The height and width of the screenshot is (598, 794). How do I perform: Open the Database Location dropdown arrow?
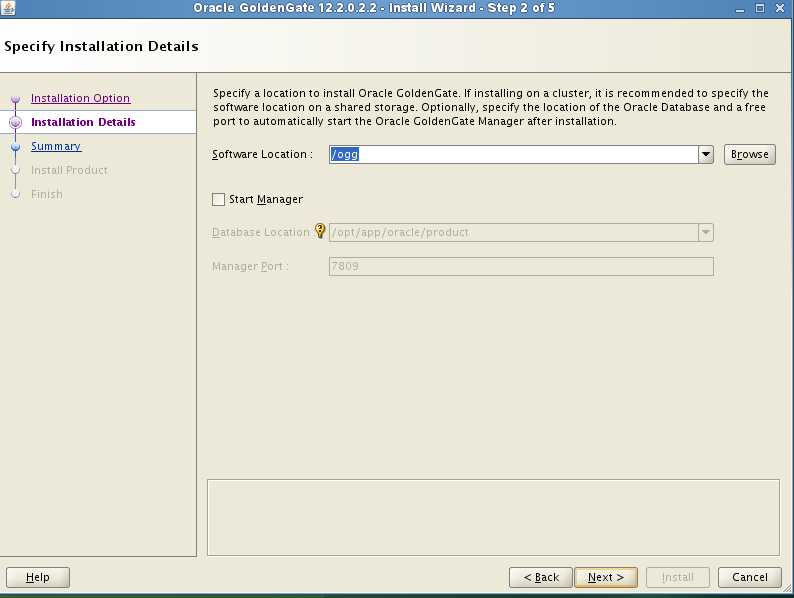(x=705, y=232)
